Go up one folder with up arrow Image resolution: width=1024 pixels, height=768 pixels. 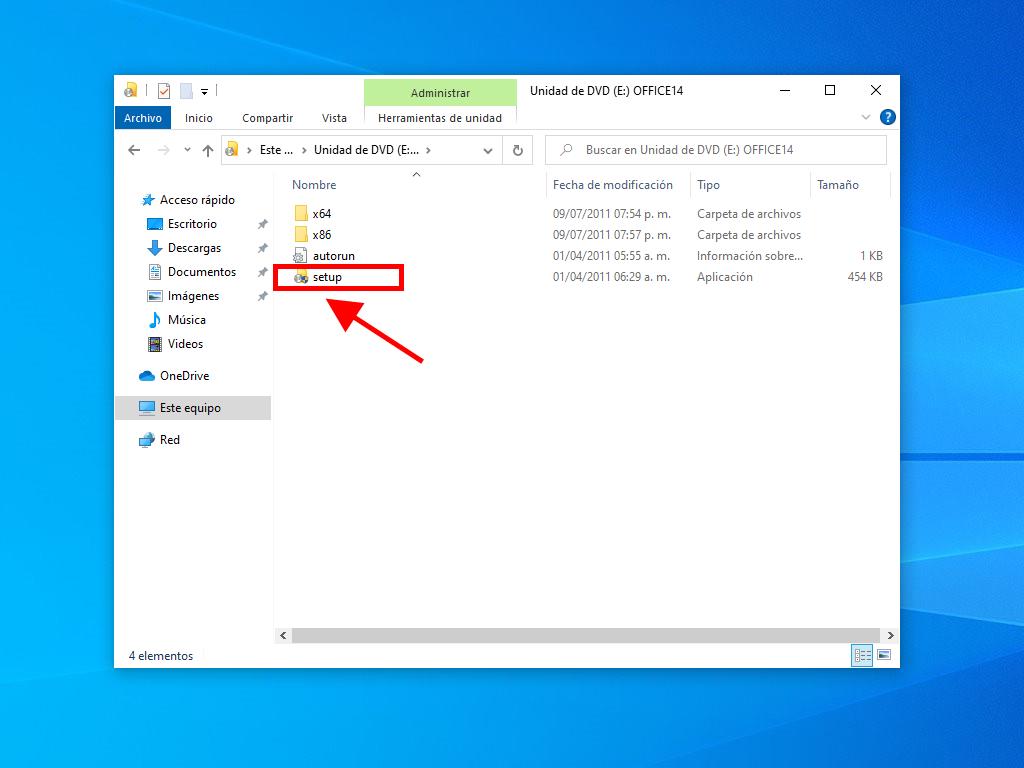point(208,150)
